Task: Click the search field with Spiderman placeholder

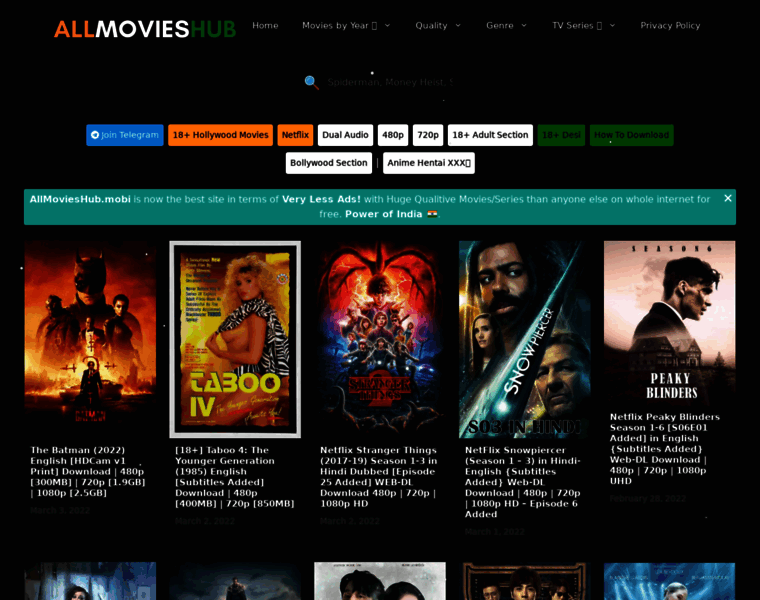Action: point(390,82)
